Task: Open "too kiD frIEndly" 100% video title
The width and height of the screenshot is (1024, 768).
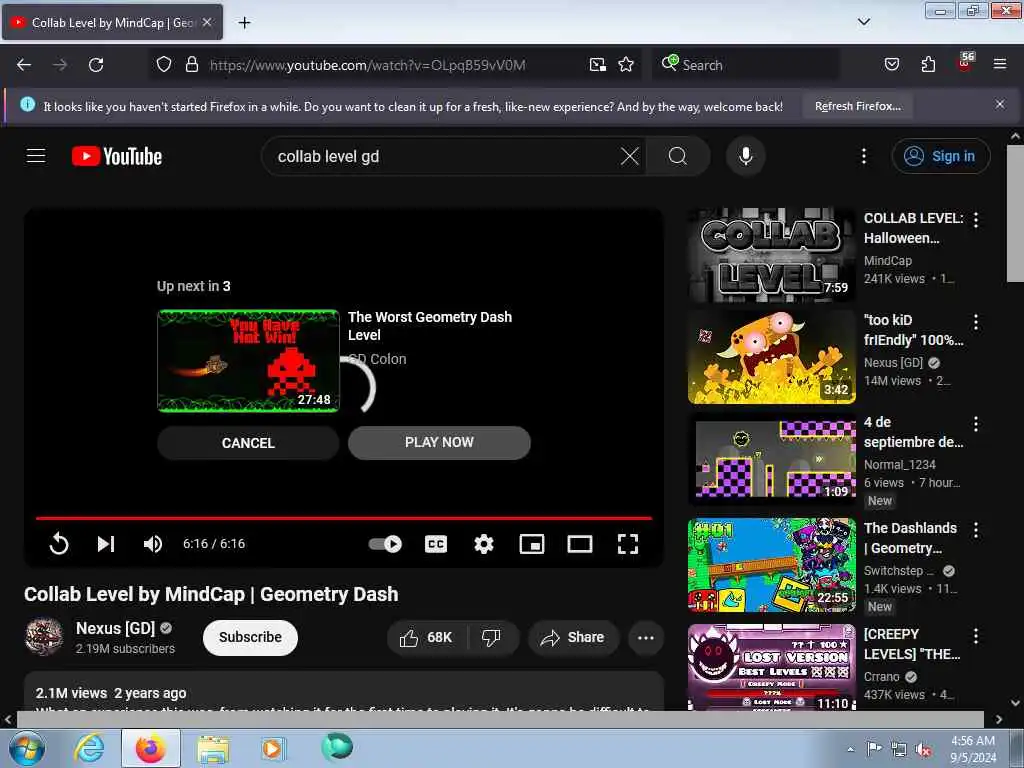Action: 913,330
